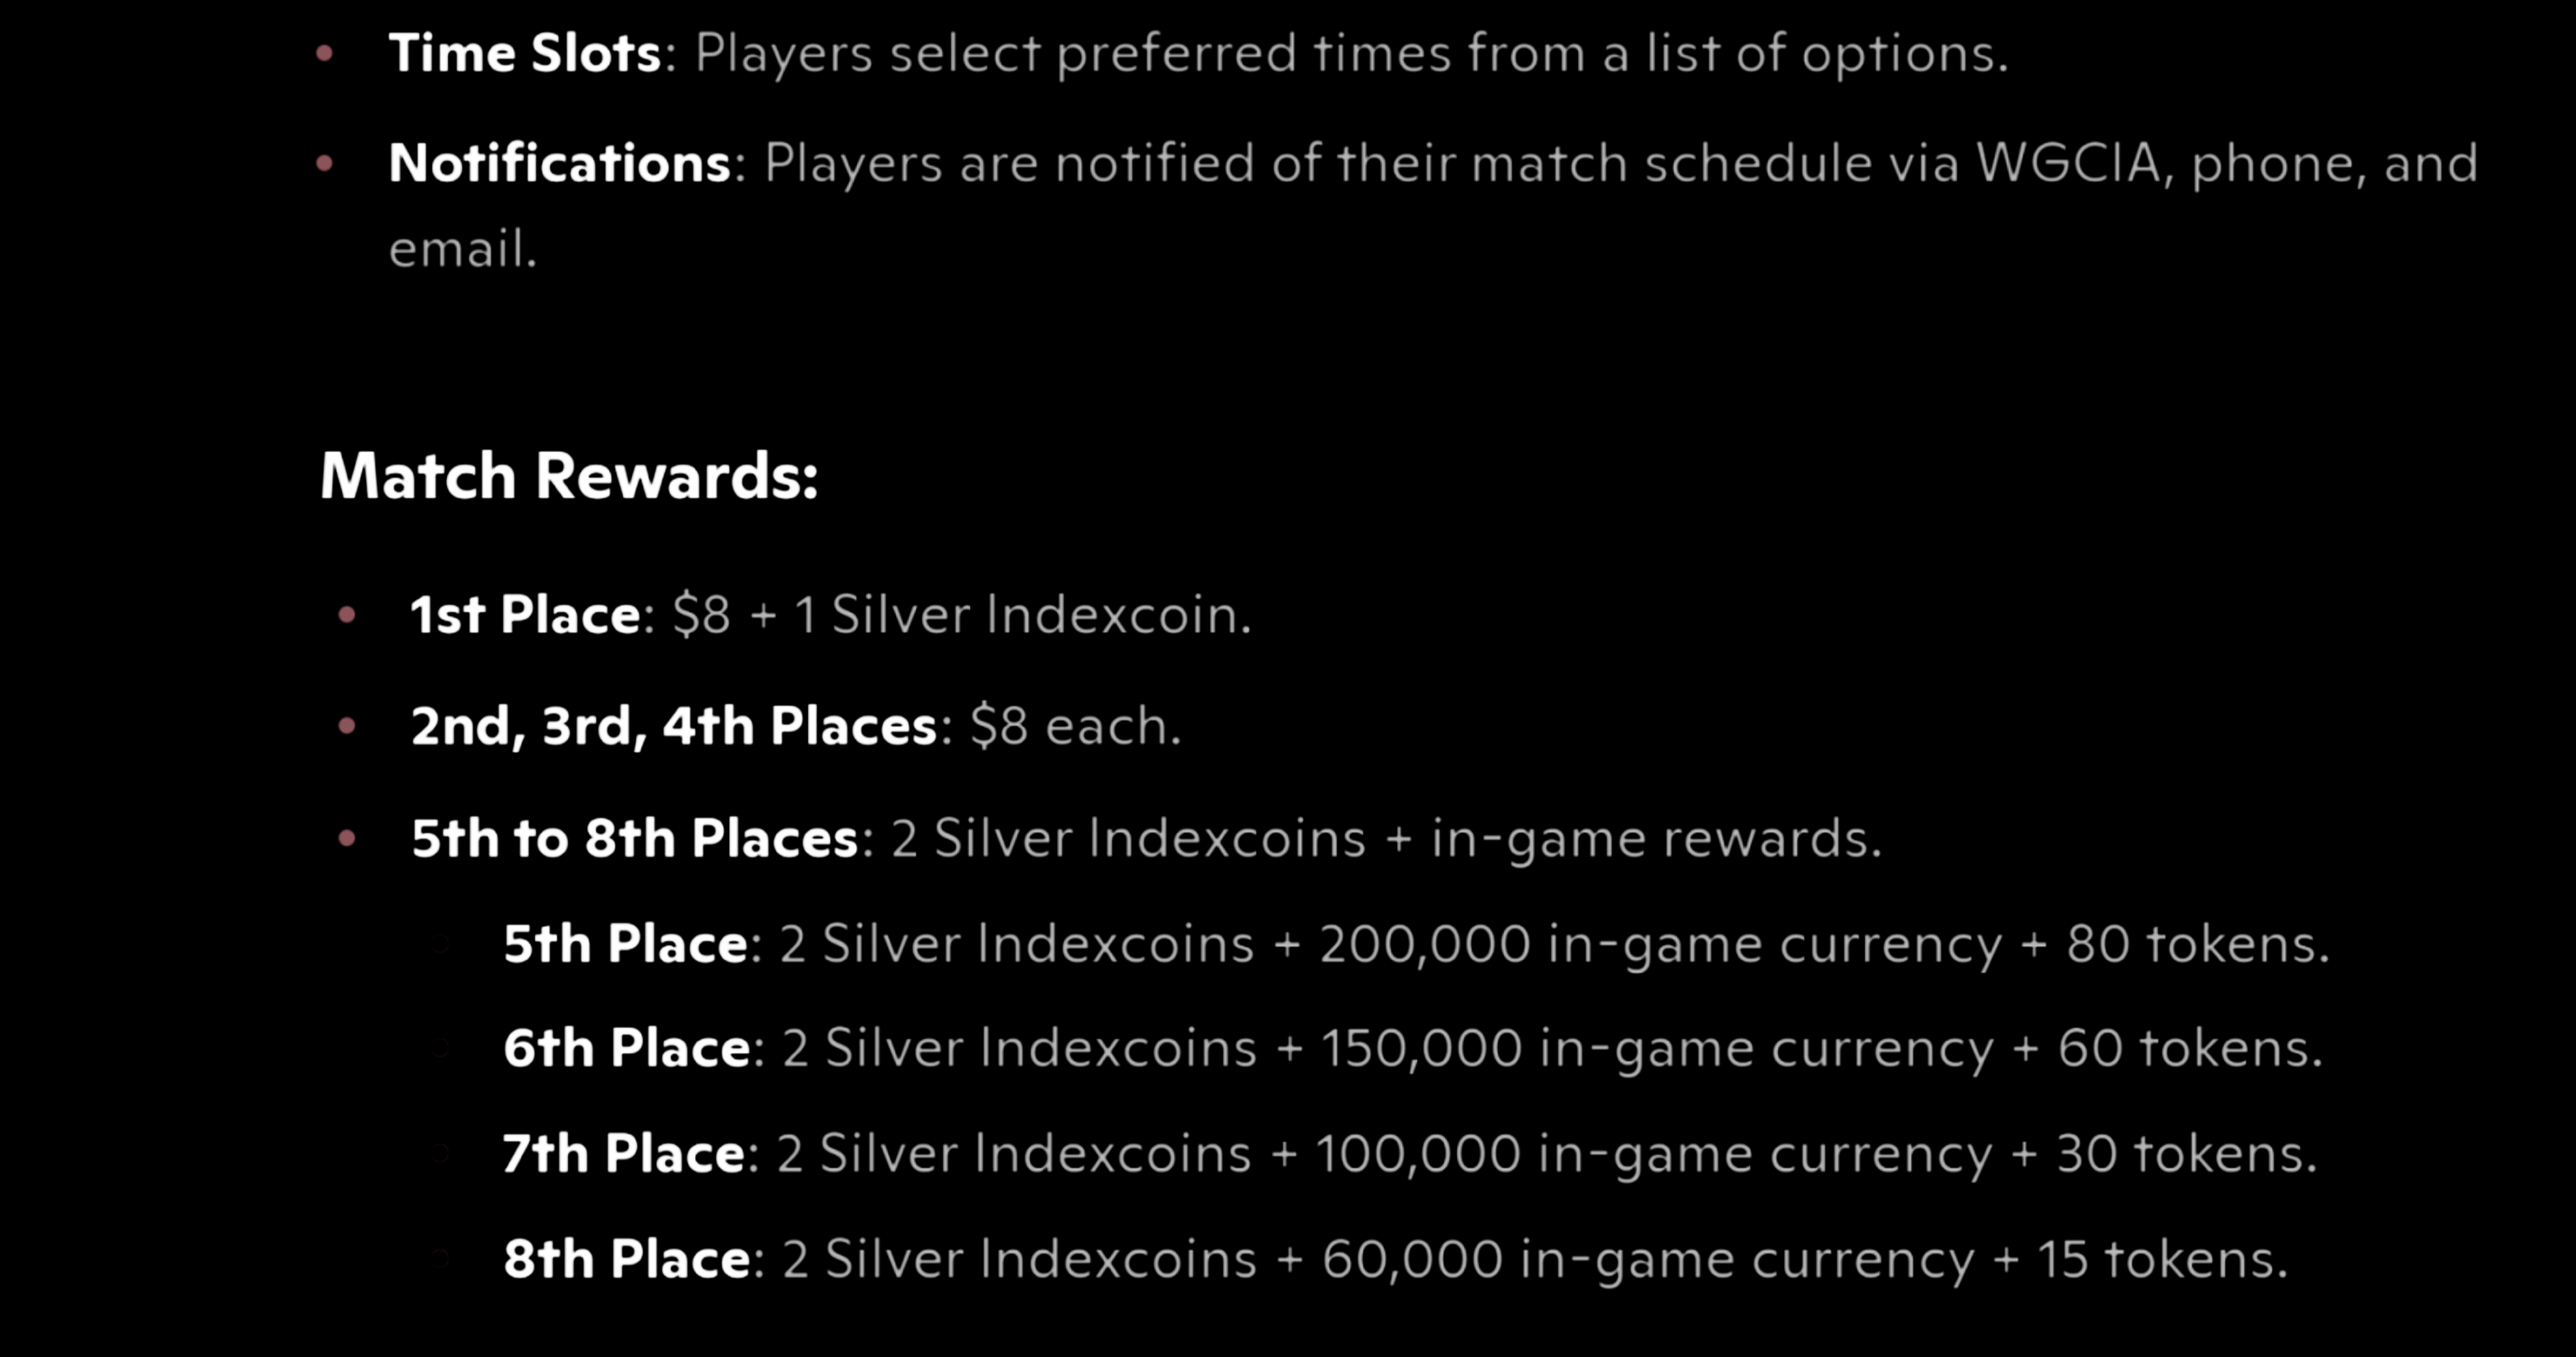Click the '7th Place' sub-item label
Viewport: 2576px width, 1357px height.
click(x=624, y=1153)
